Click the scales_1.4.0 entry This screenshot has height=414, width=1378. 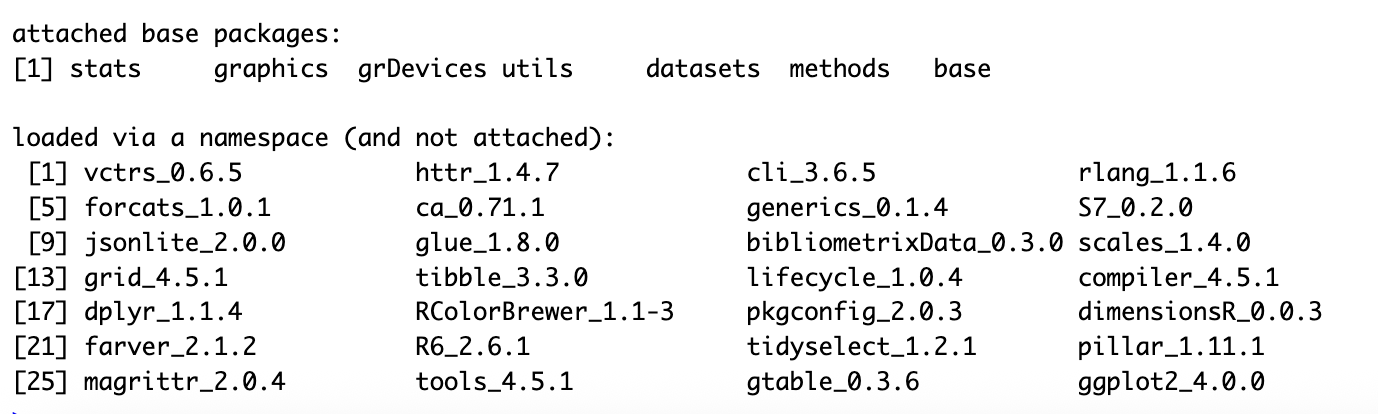pos(1164,242)
